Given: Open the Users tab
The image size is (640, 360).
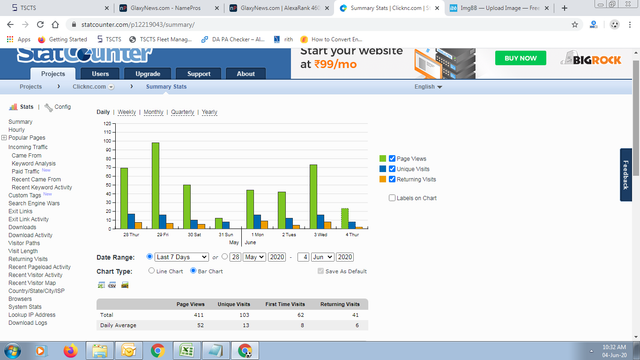Looking at the screenshot, I should (100, 73).
